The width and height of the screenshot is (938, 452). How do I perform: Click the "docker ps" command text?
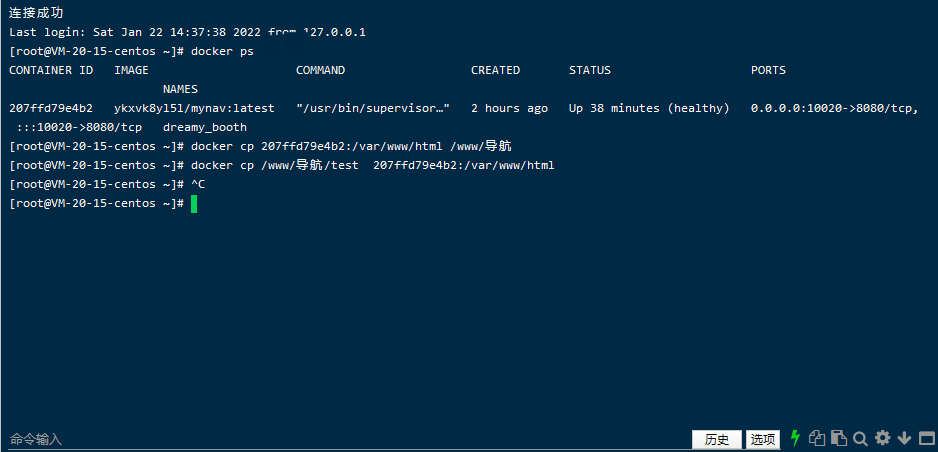[x=223, y=51]
